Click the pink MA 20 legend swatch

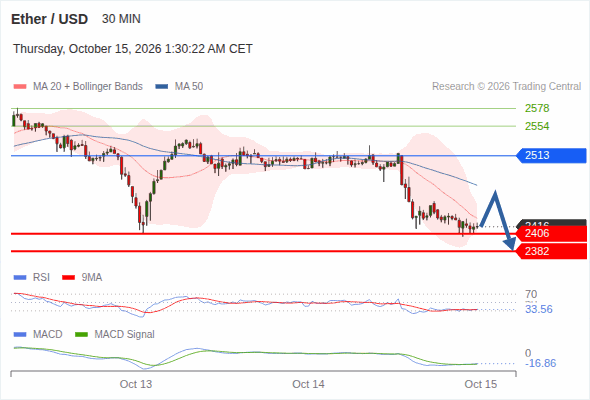[20, 87]
